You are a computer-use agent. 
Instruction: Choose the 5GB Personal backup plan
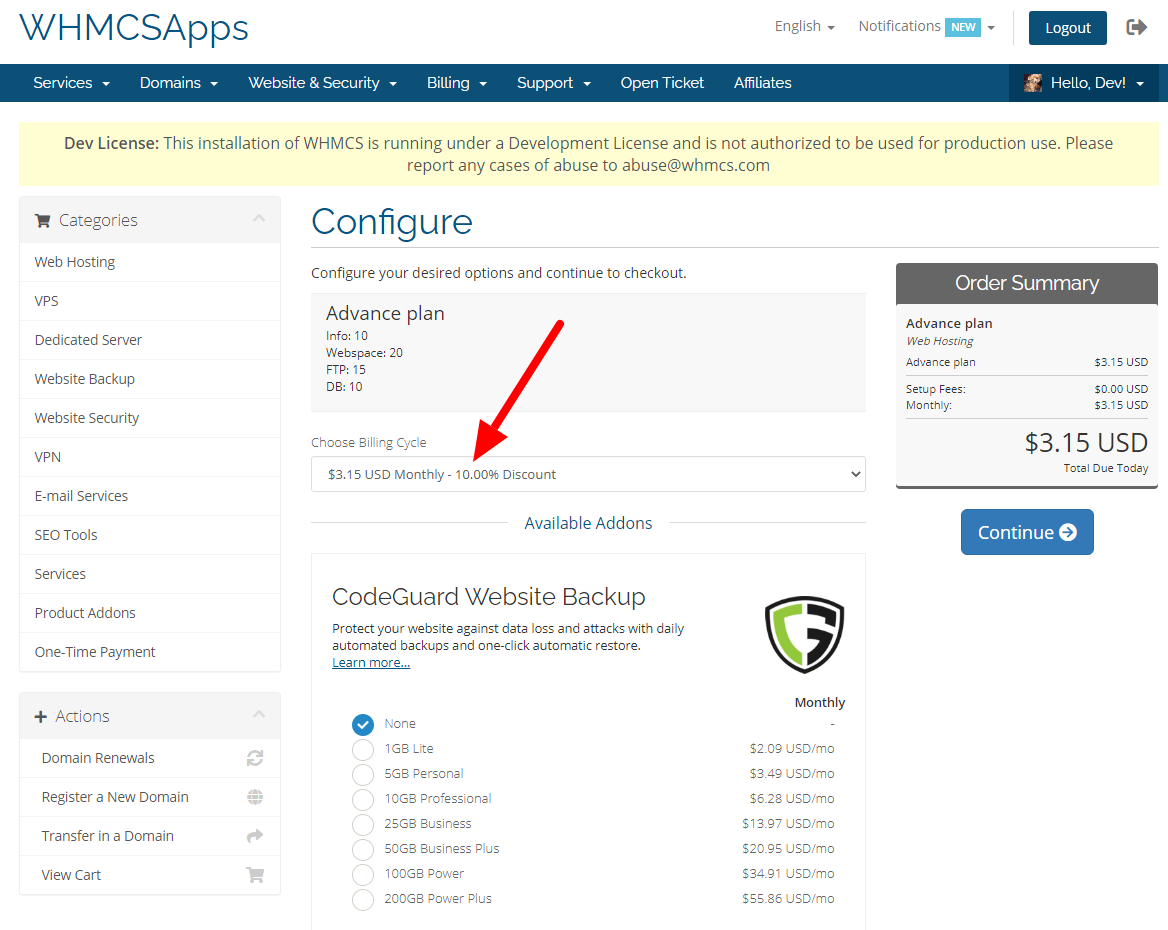click(363, 774)
